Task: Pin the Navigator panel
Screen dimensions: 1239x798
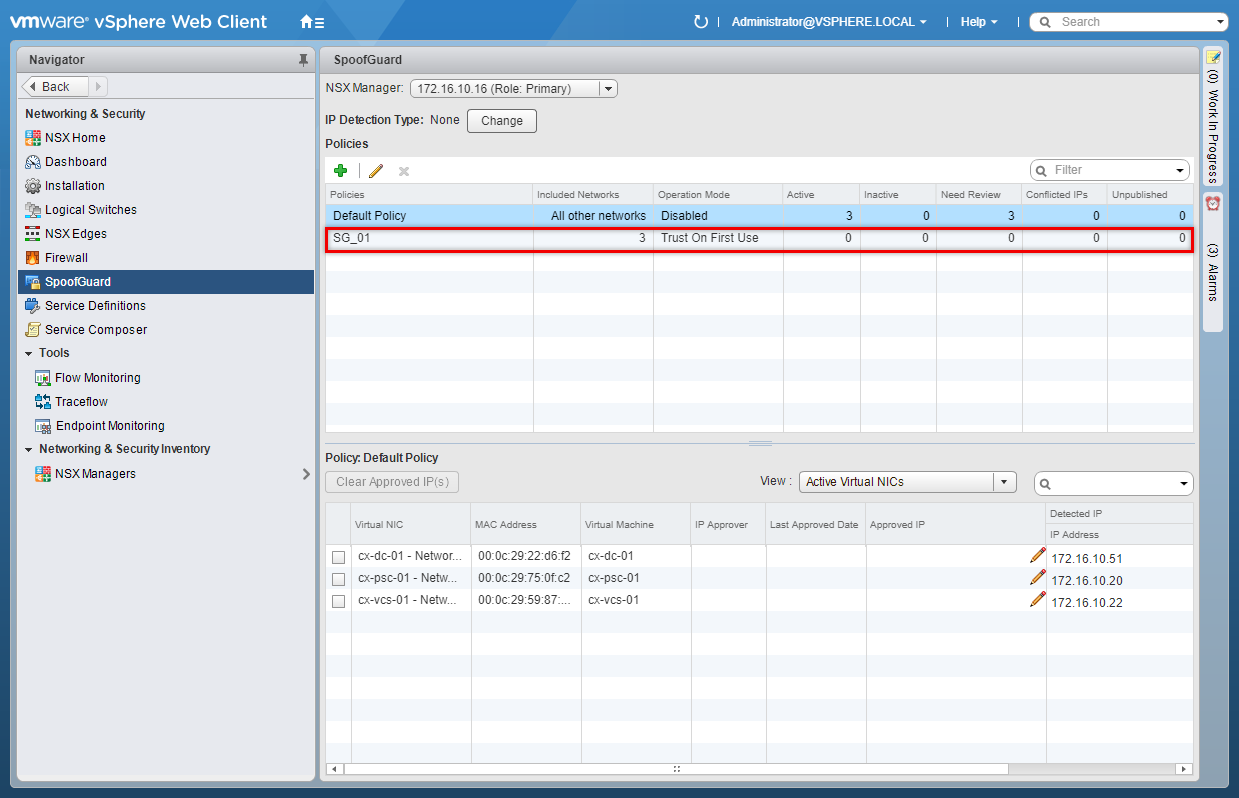Action: [x=303, y=60]
